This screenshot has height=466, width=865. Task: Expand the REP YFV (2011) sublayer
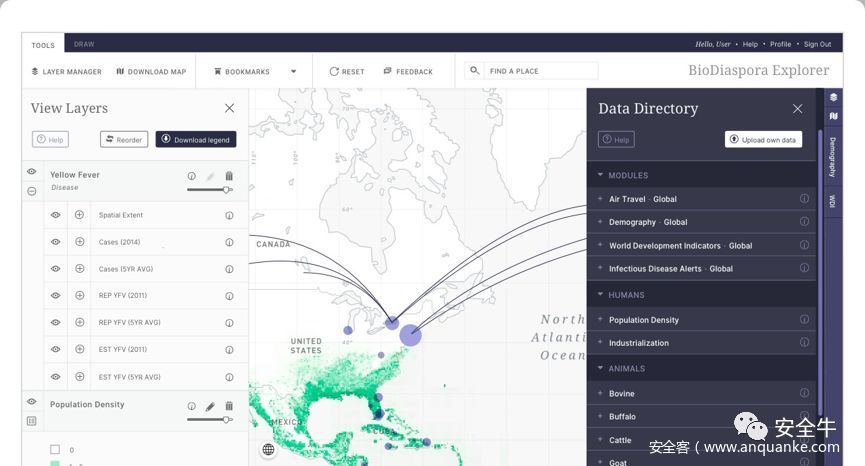[79, 296]
